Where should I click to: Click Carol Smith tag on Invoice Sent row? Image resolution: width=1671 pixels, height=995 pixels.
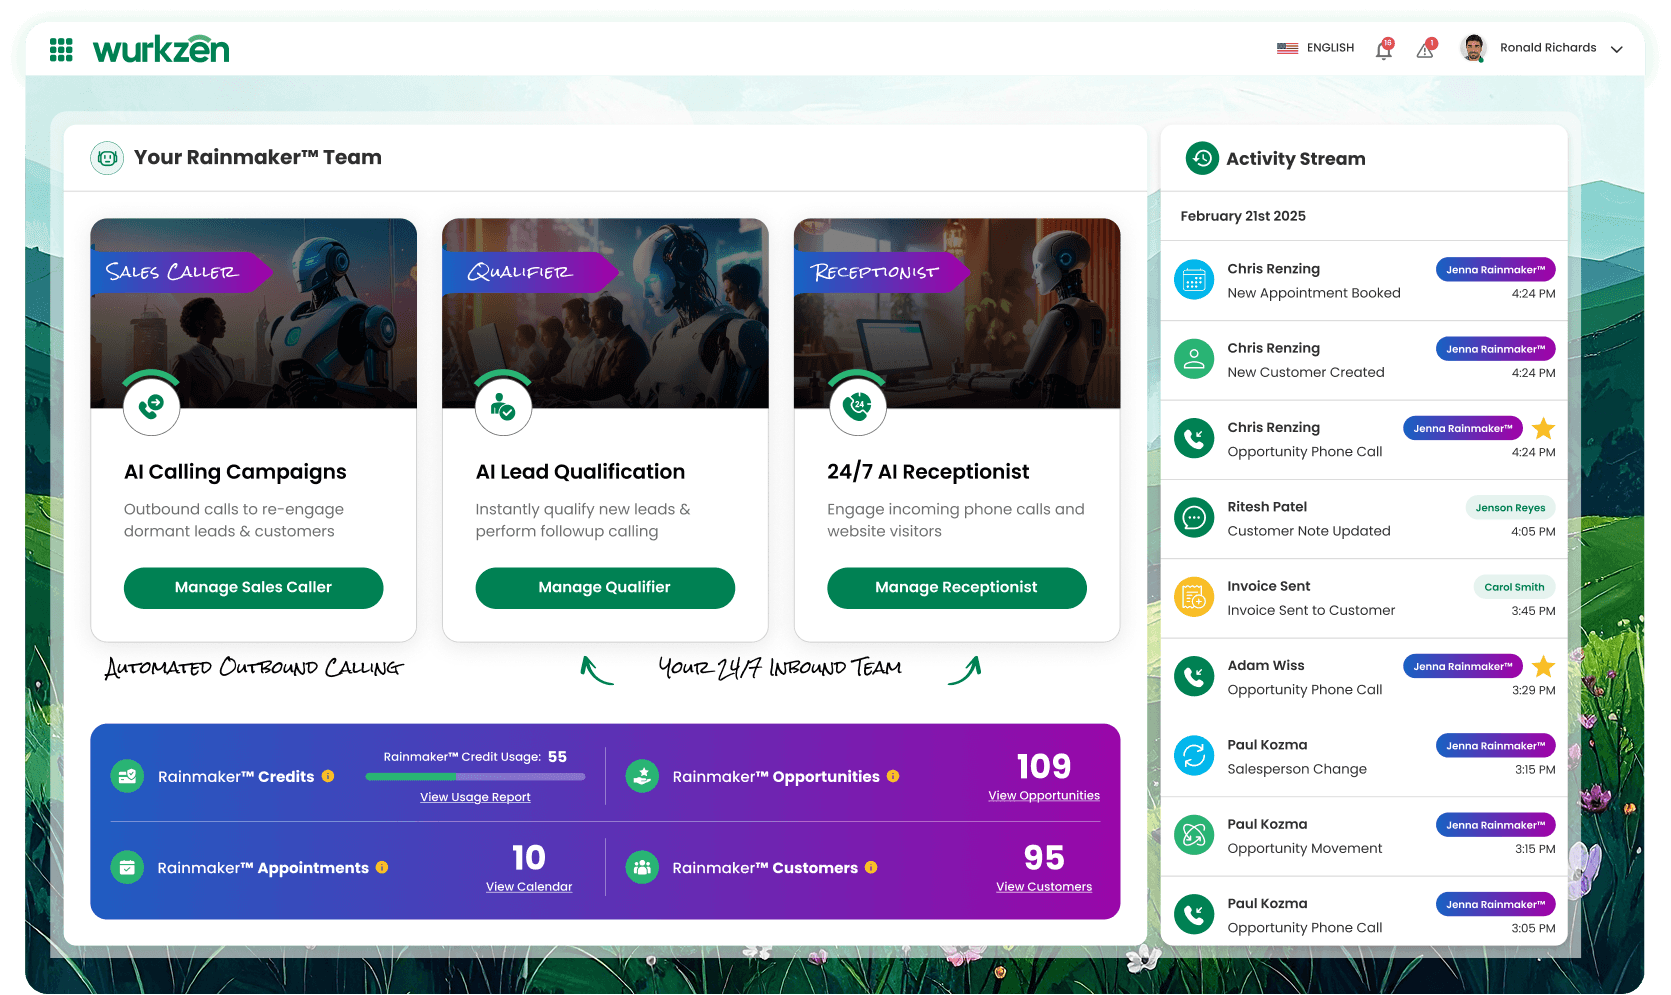coord(1514,587)
